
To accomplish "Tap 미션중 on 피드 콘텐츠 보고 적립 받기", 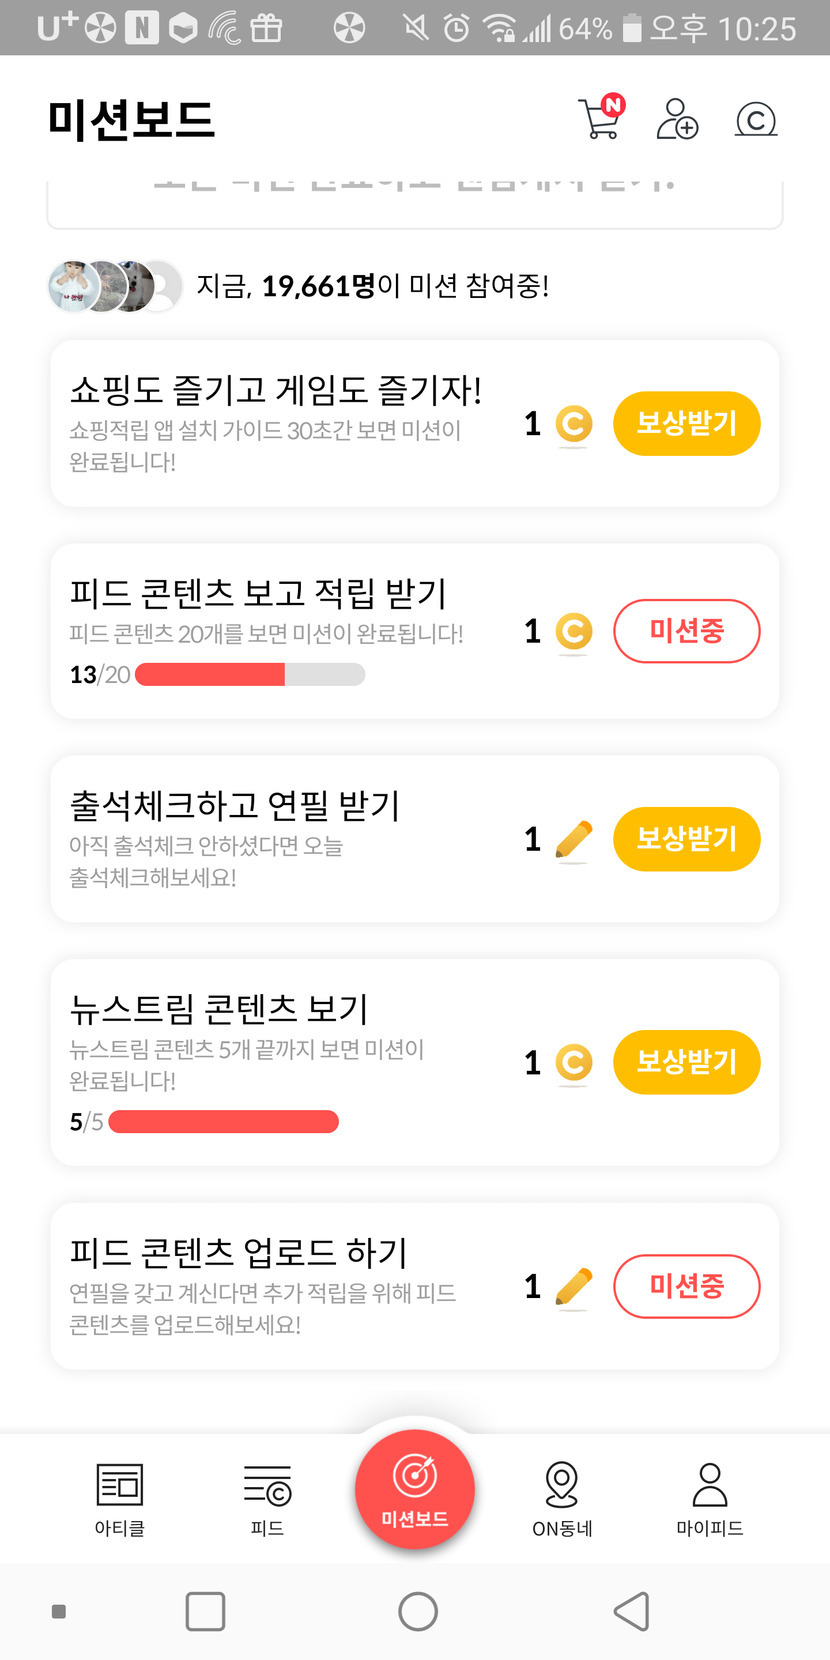I will click(x=686, y=631).
